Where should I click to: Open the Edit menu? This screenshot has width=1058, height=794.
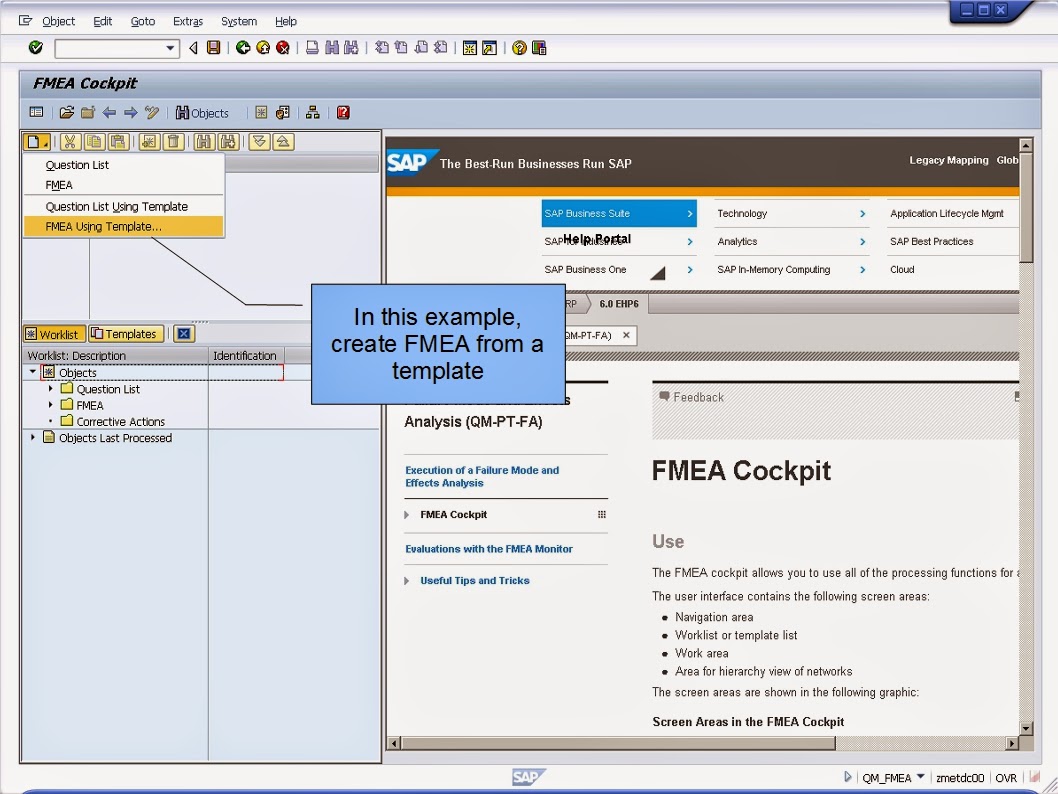point(103,21)
